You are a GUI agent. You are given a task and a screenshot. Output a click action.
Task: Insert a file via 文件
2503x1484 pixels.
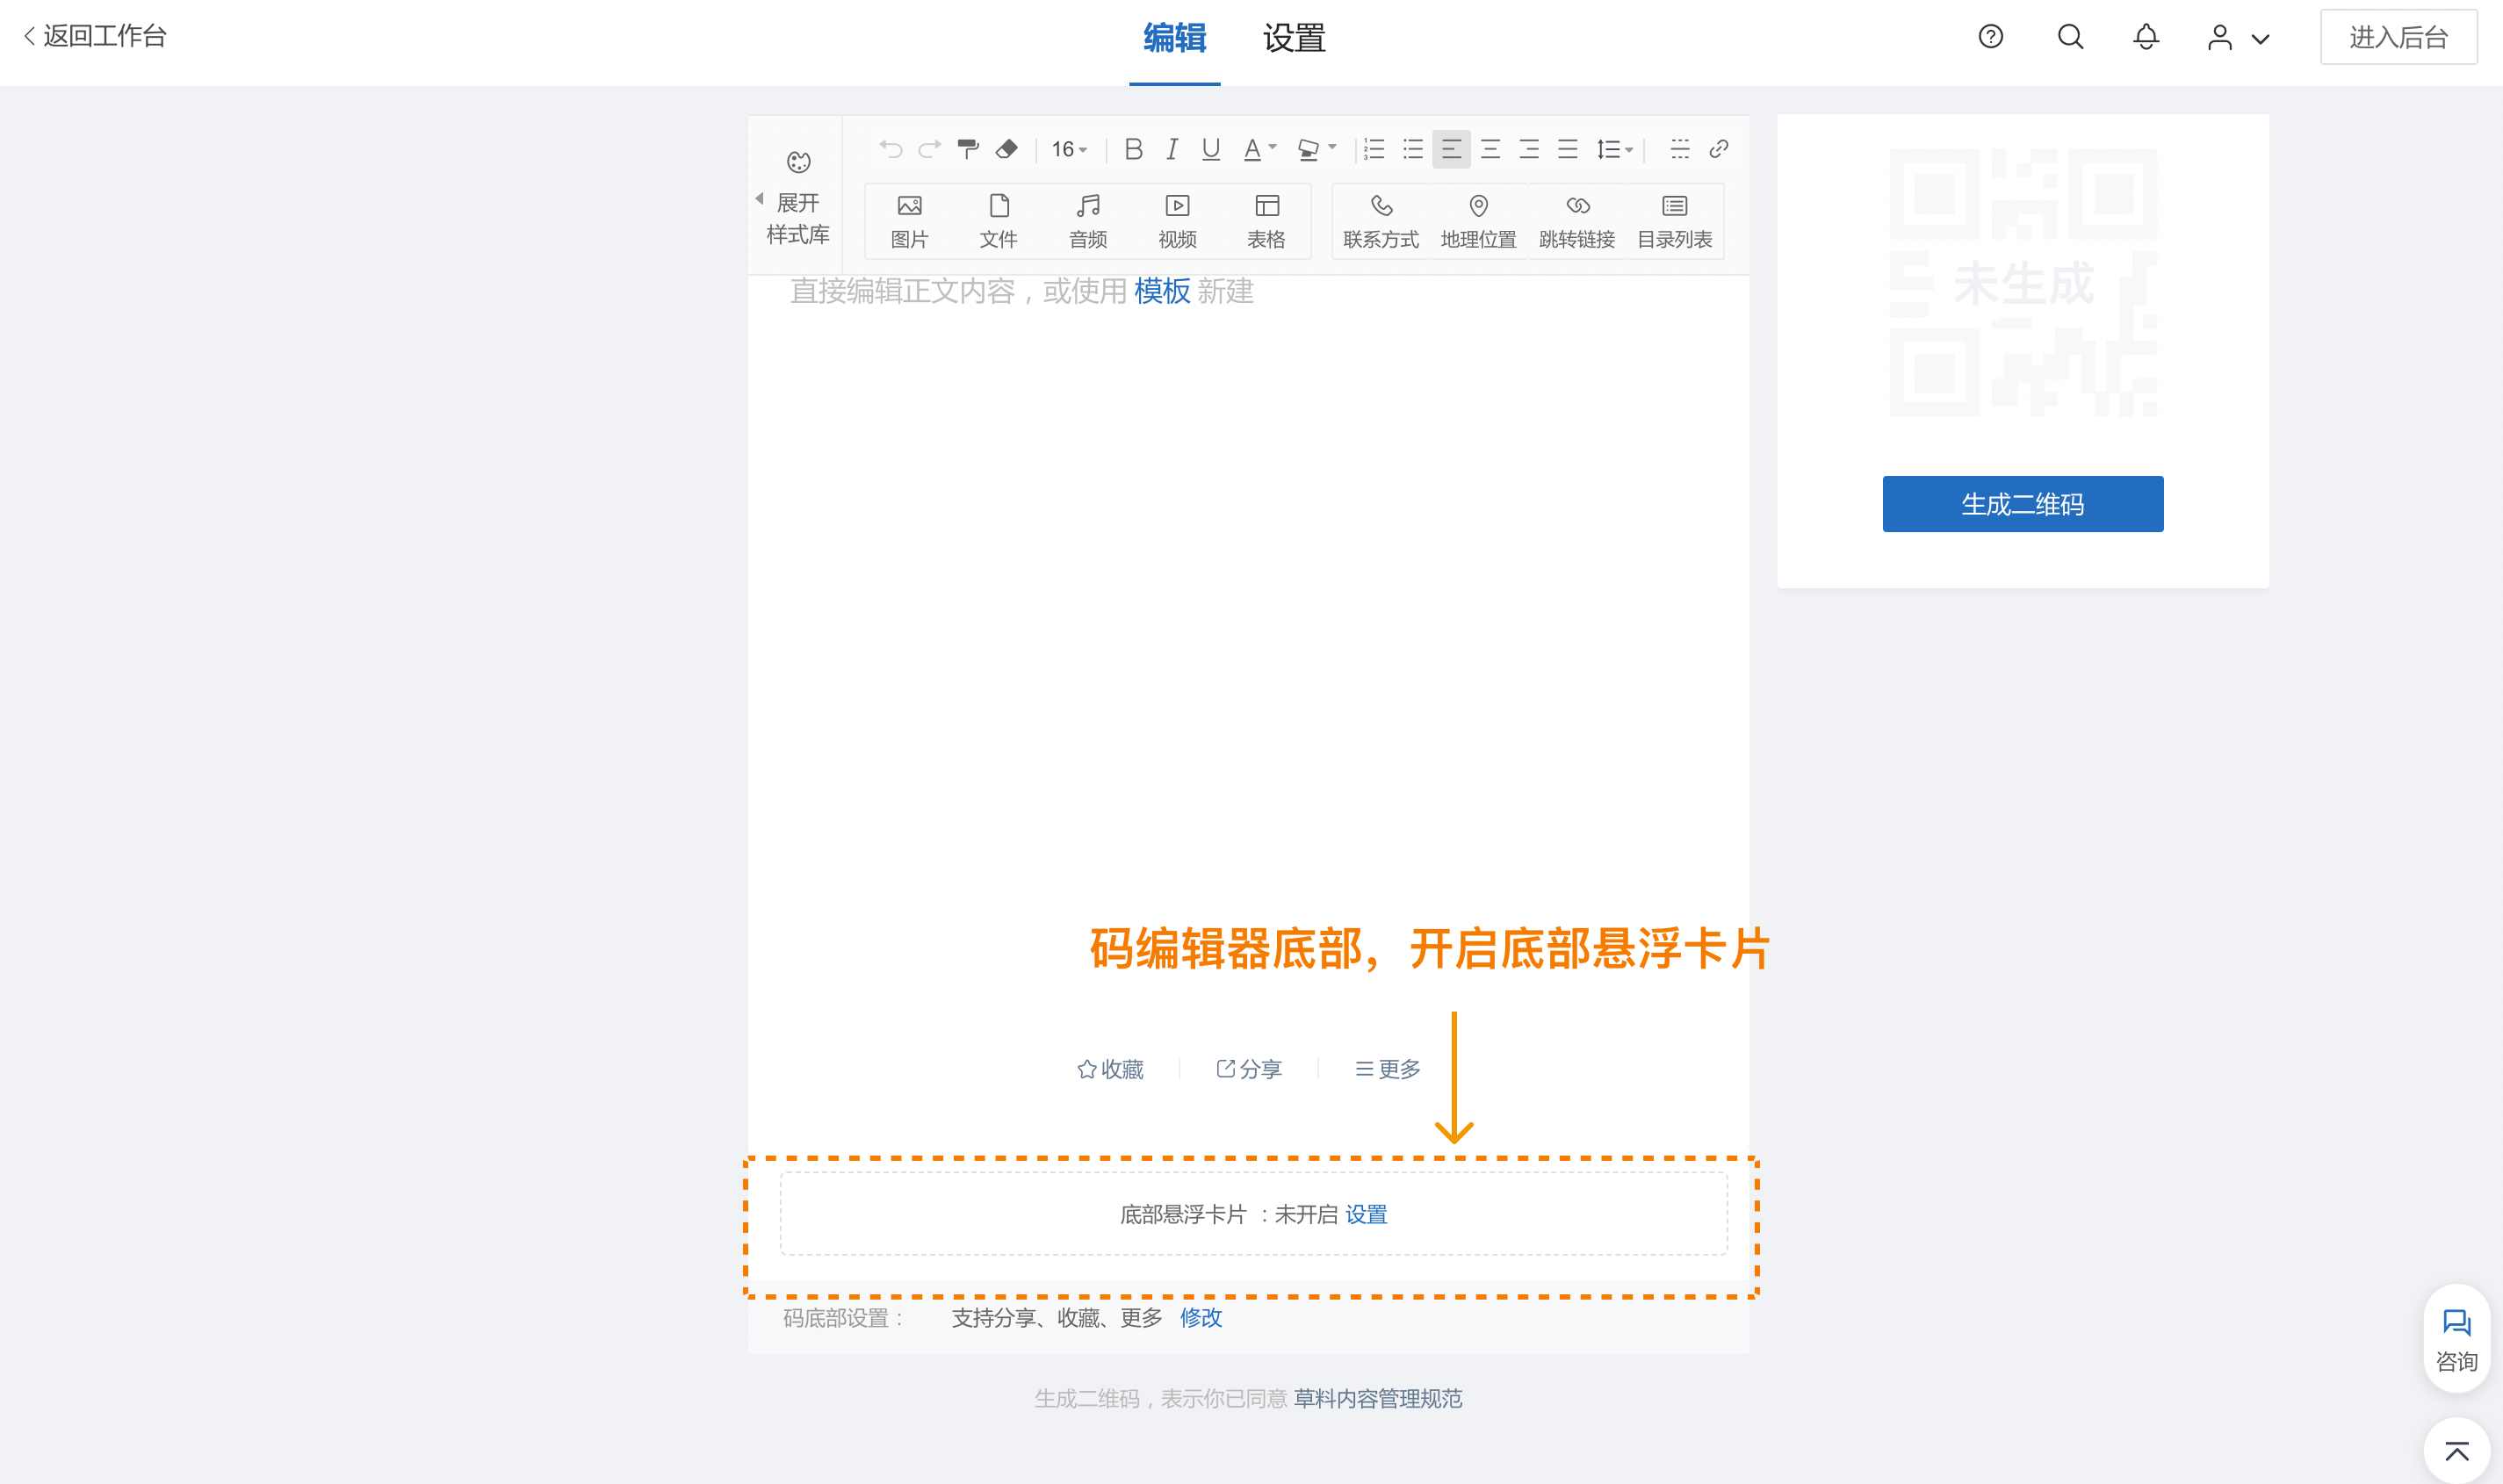[998, 221]
